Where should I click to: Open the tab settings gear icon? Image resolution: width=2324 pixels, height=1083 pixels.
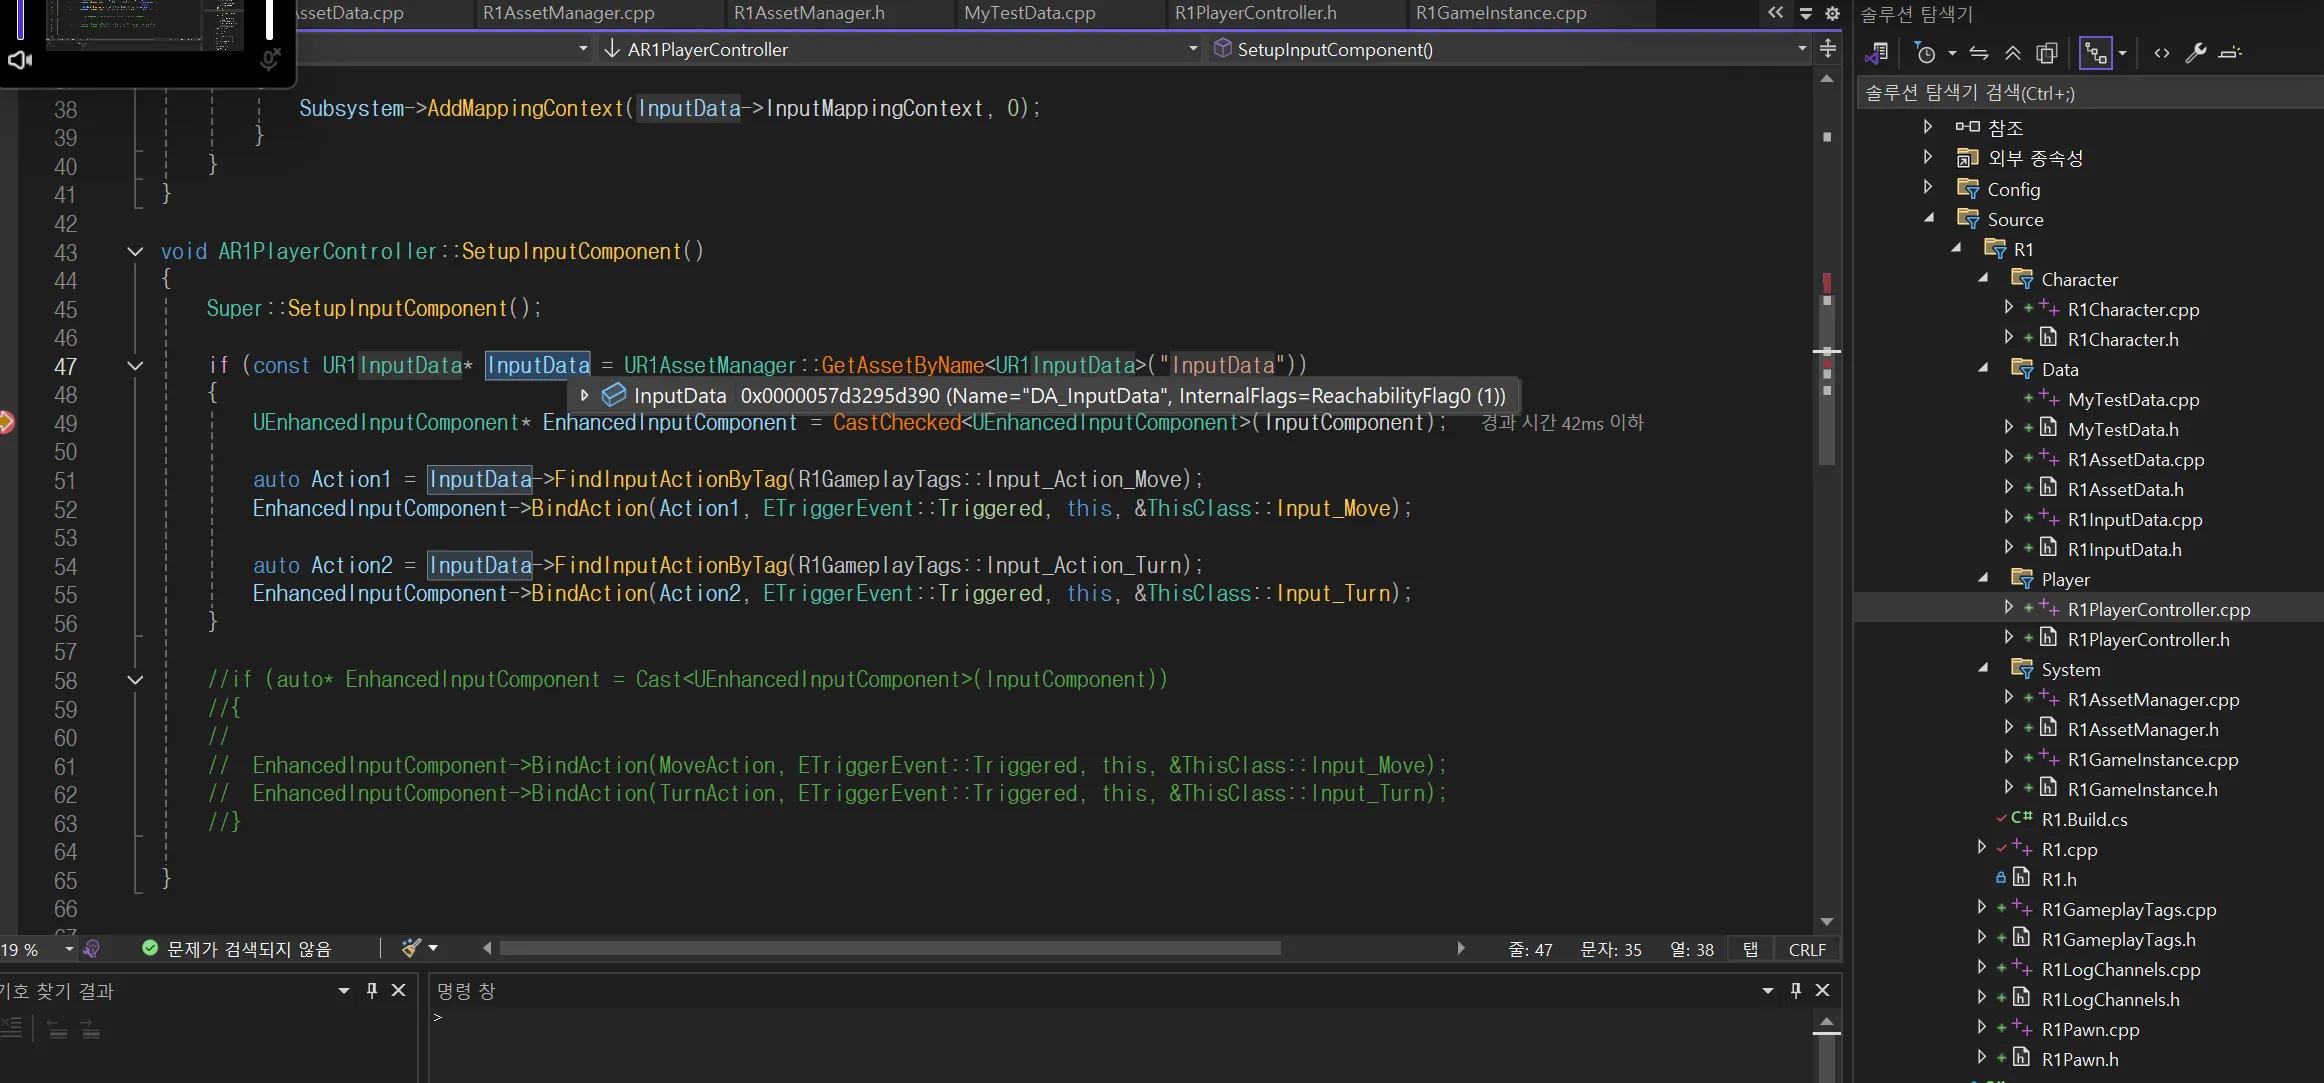click(x=1832, y=13)
